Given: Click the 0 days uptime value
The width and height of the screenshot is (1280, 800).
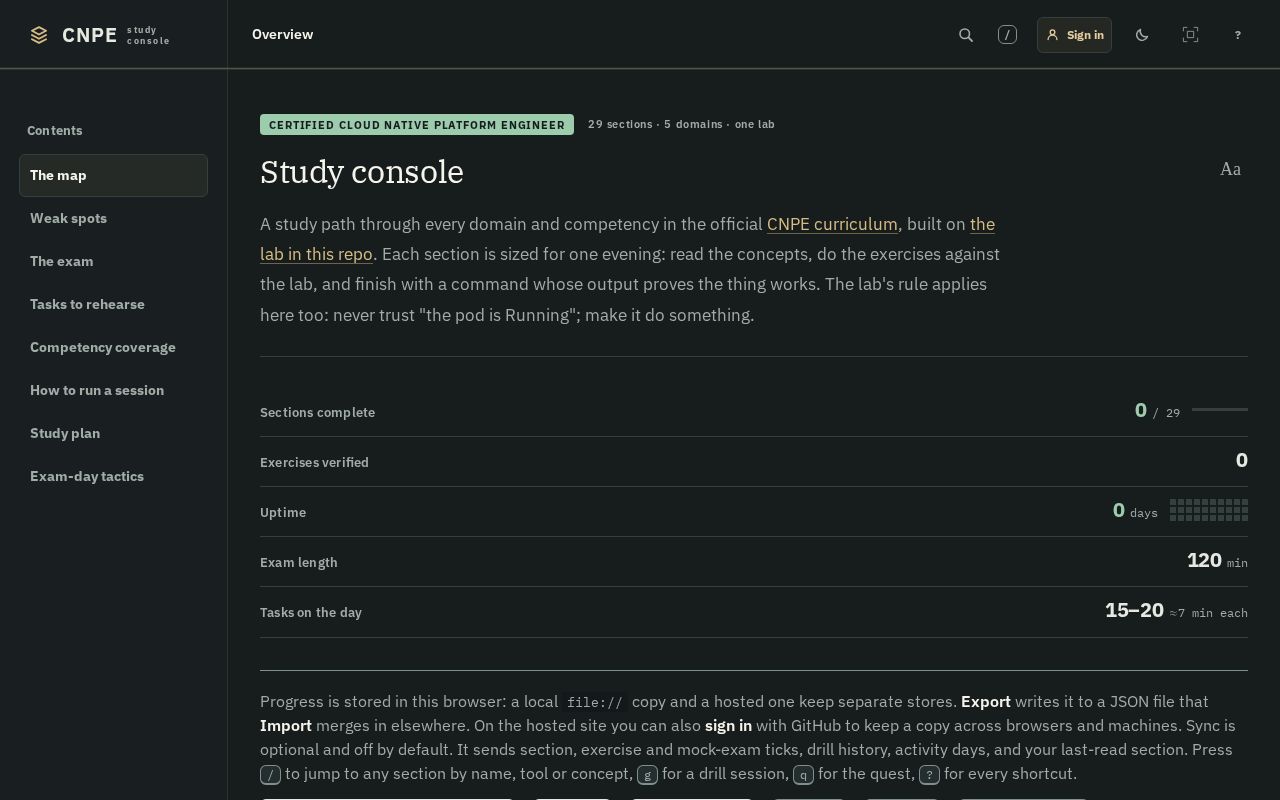Looking at the screenshot, I should coord(1135,510).
